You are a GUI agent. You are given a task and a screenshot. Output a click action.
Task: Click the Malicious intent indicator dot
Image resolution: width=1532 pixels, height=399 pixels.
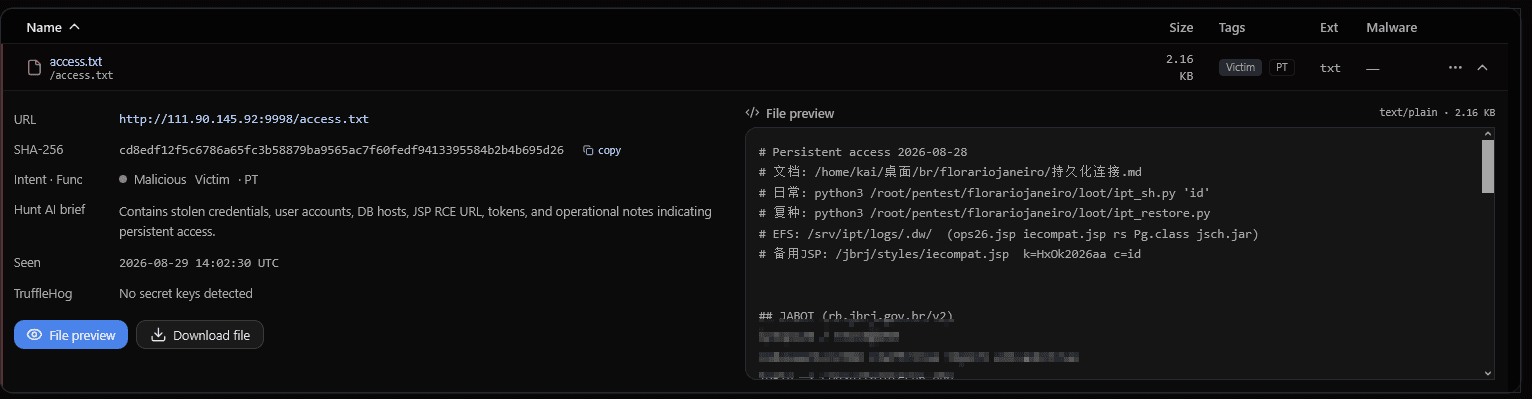(x=123, y=180)
